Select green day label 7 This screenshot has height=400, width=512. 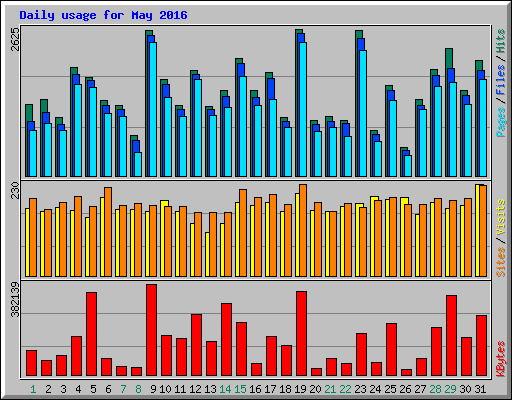(x=123, y=389)
